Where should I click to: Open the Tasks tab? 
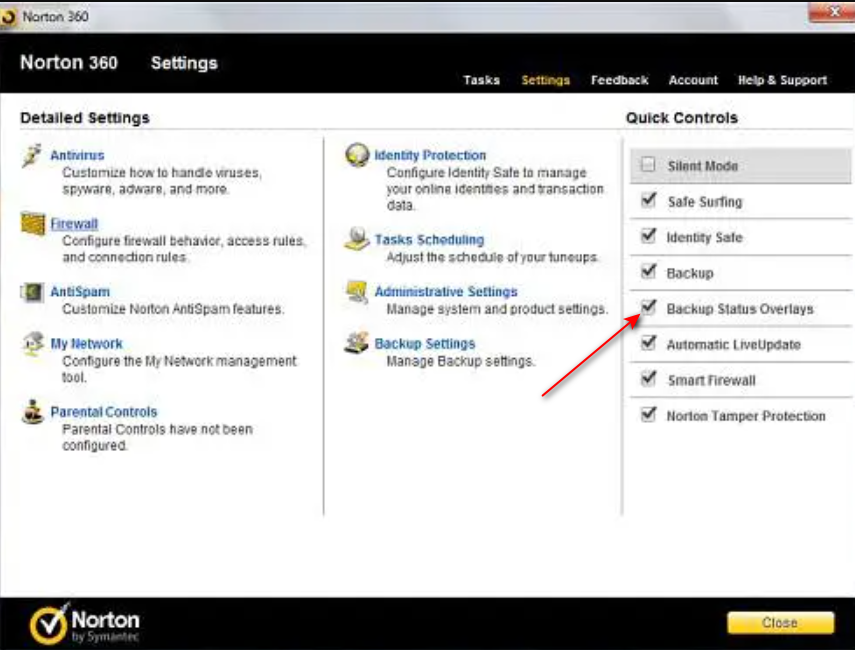tap(481, 80)
